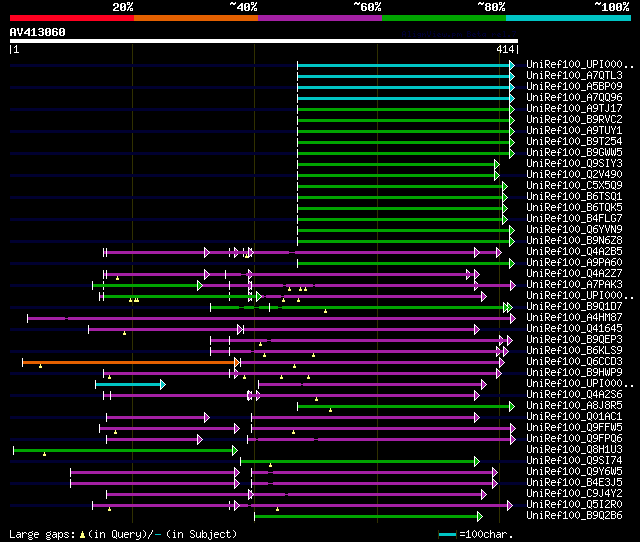Select the UniRef100_Q9Y6W5 label
This screenshot has height=542, width=640.
(x=574, y=472)
